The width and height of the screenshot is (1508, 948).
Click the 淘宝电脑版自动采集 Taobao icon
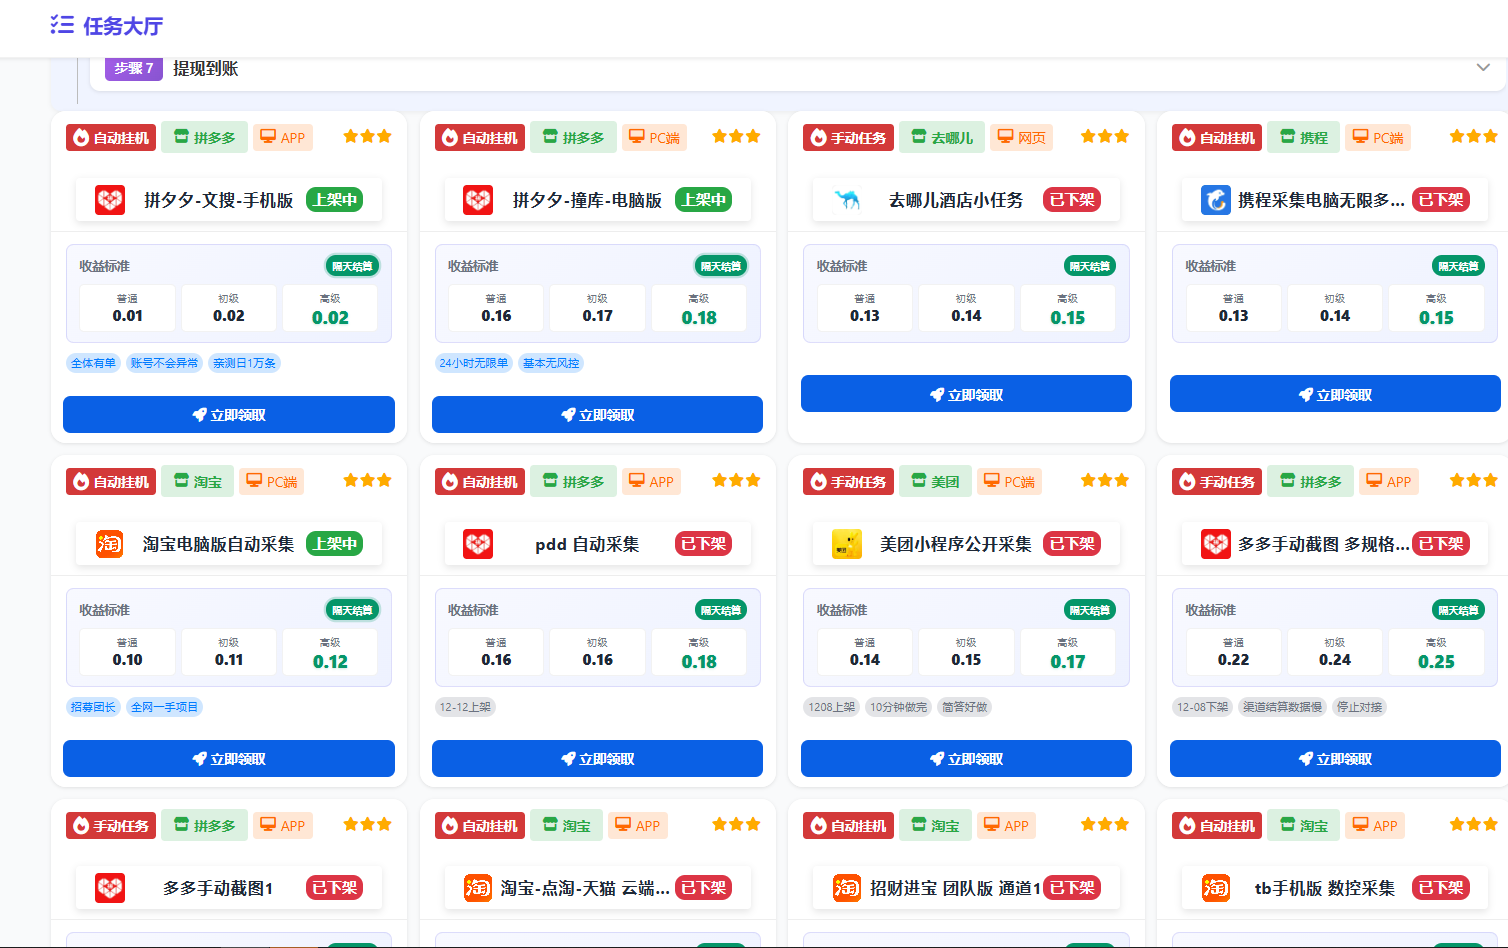tap(110, 544)
